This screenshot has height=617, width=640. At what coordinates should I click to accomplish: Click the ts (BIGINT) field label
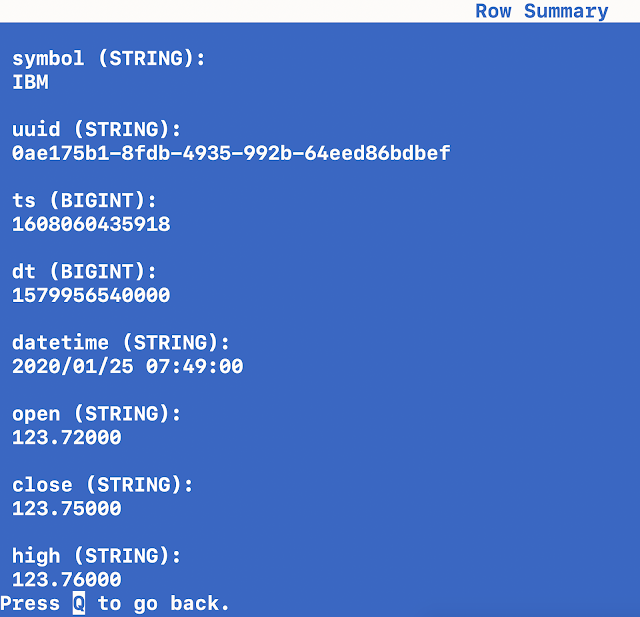85,201
